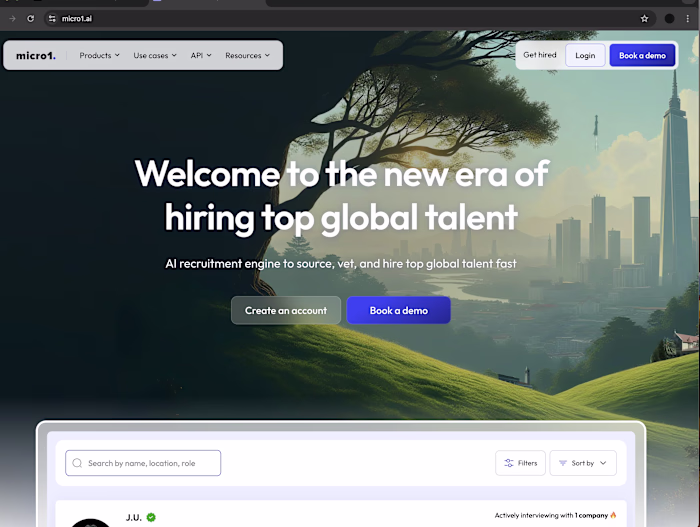Click Create an account button
Screen dimensions: 700x527
pyautogui.click(x=286, y=310)
